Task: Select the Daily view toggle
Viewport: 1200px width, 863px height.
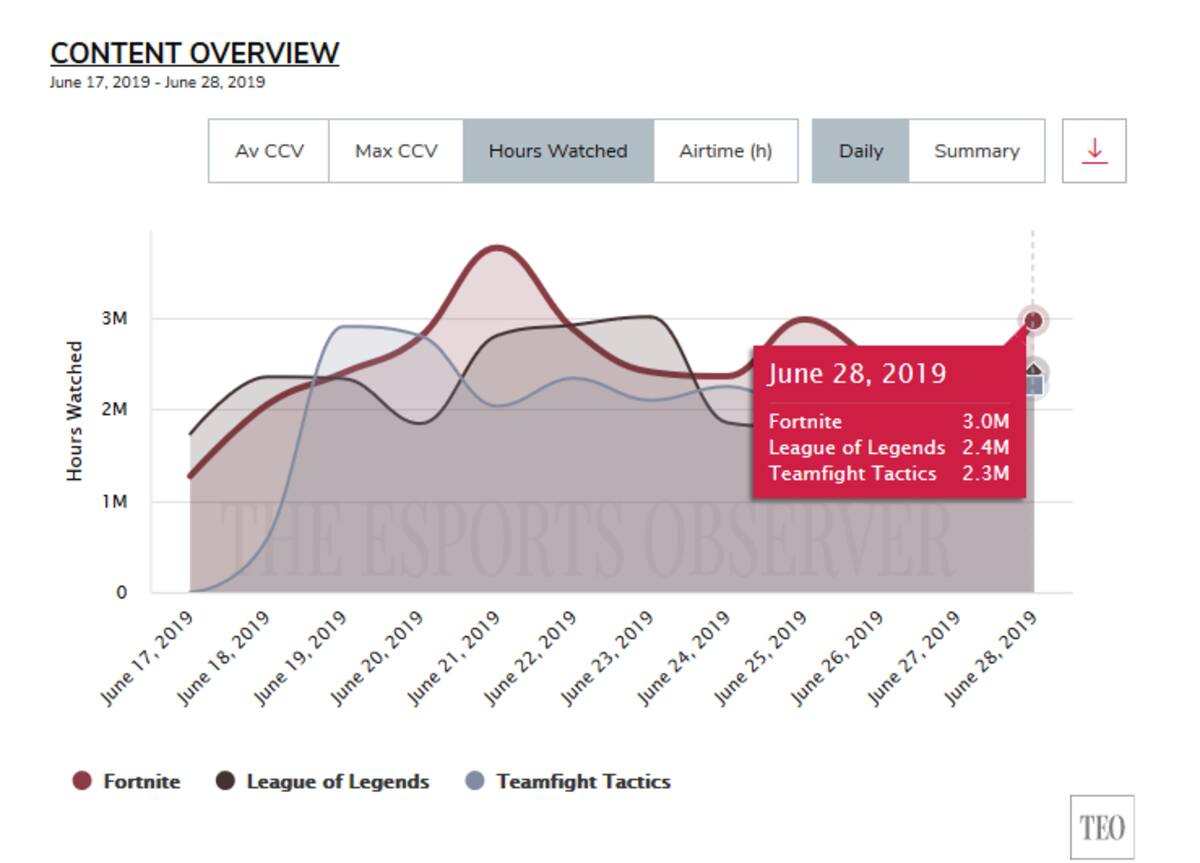Action: [860, 151]
